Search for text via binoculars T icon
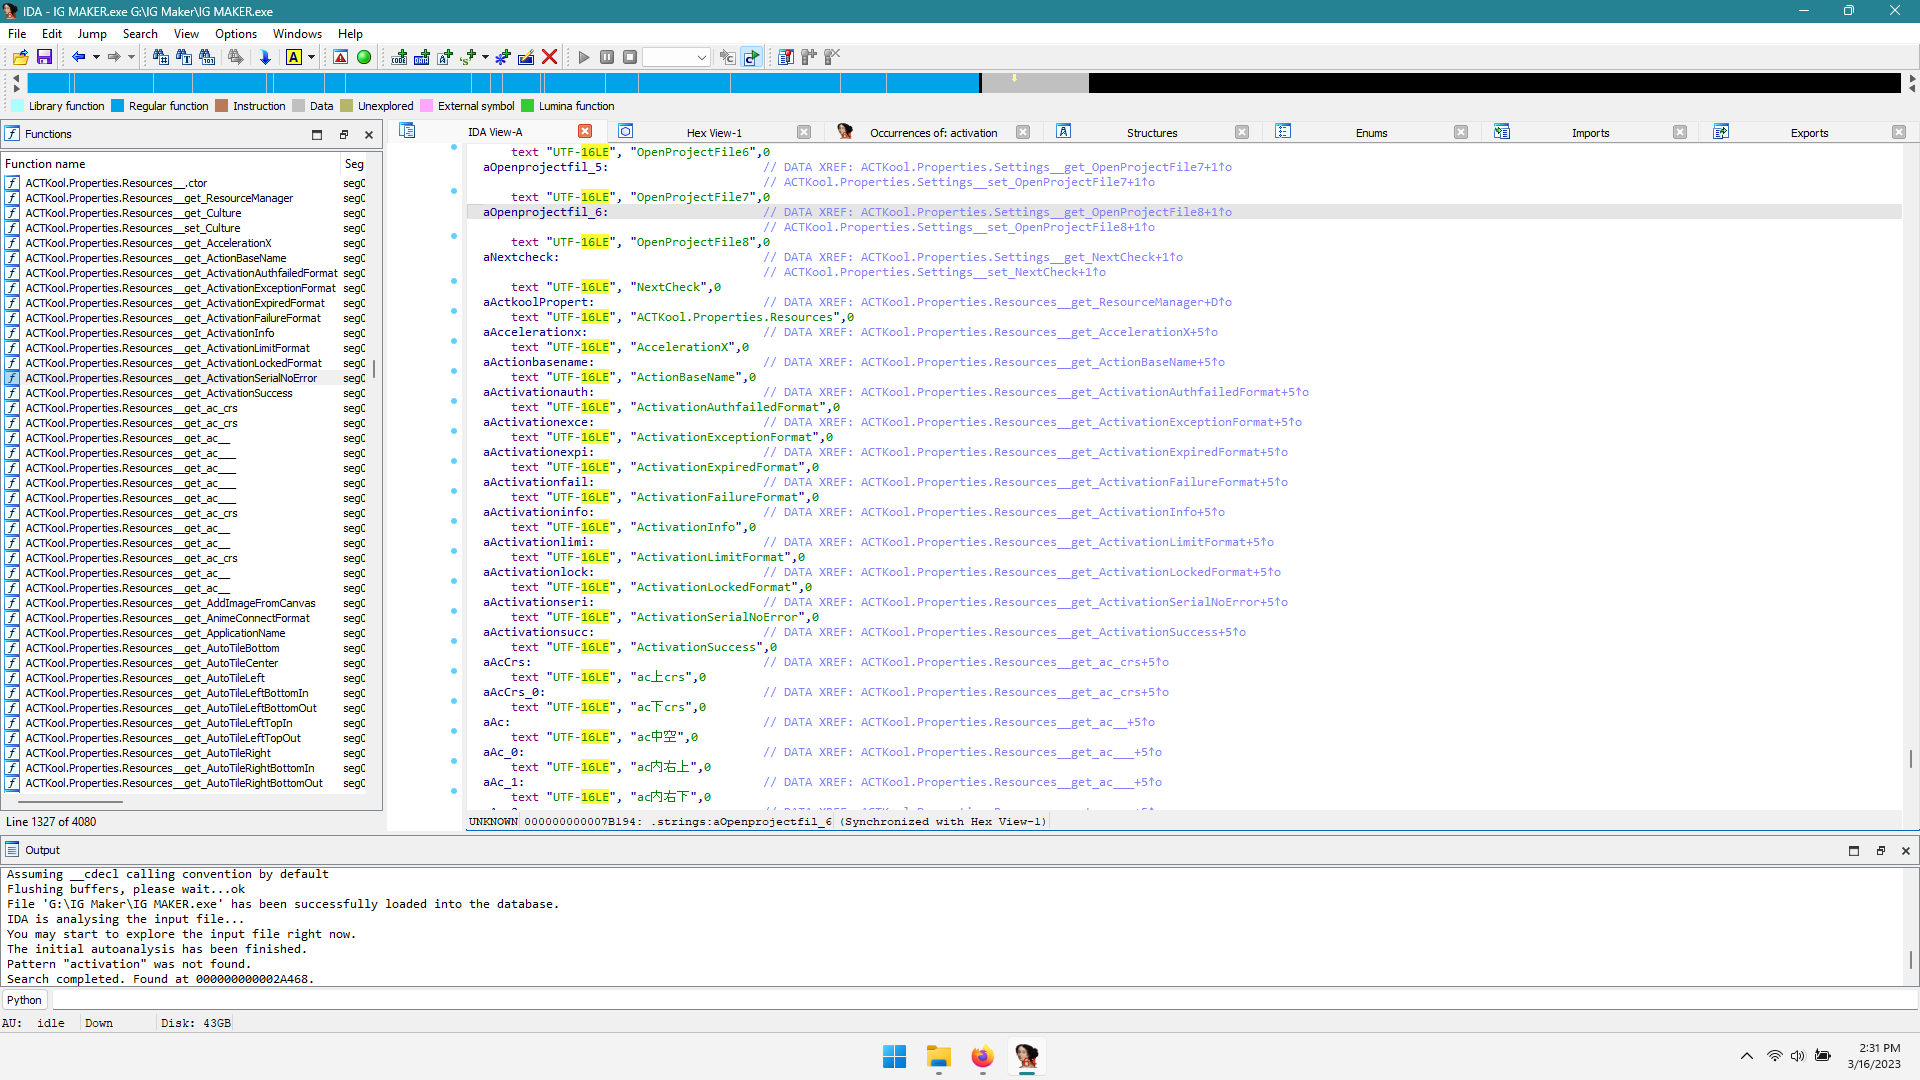Screen dimensions: 1920x1080 [x=184, y=57]
